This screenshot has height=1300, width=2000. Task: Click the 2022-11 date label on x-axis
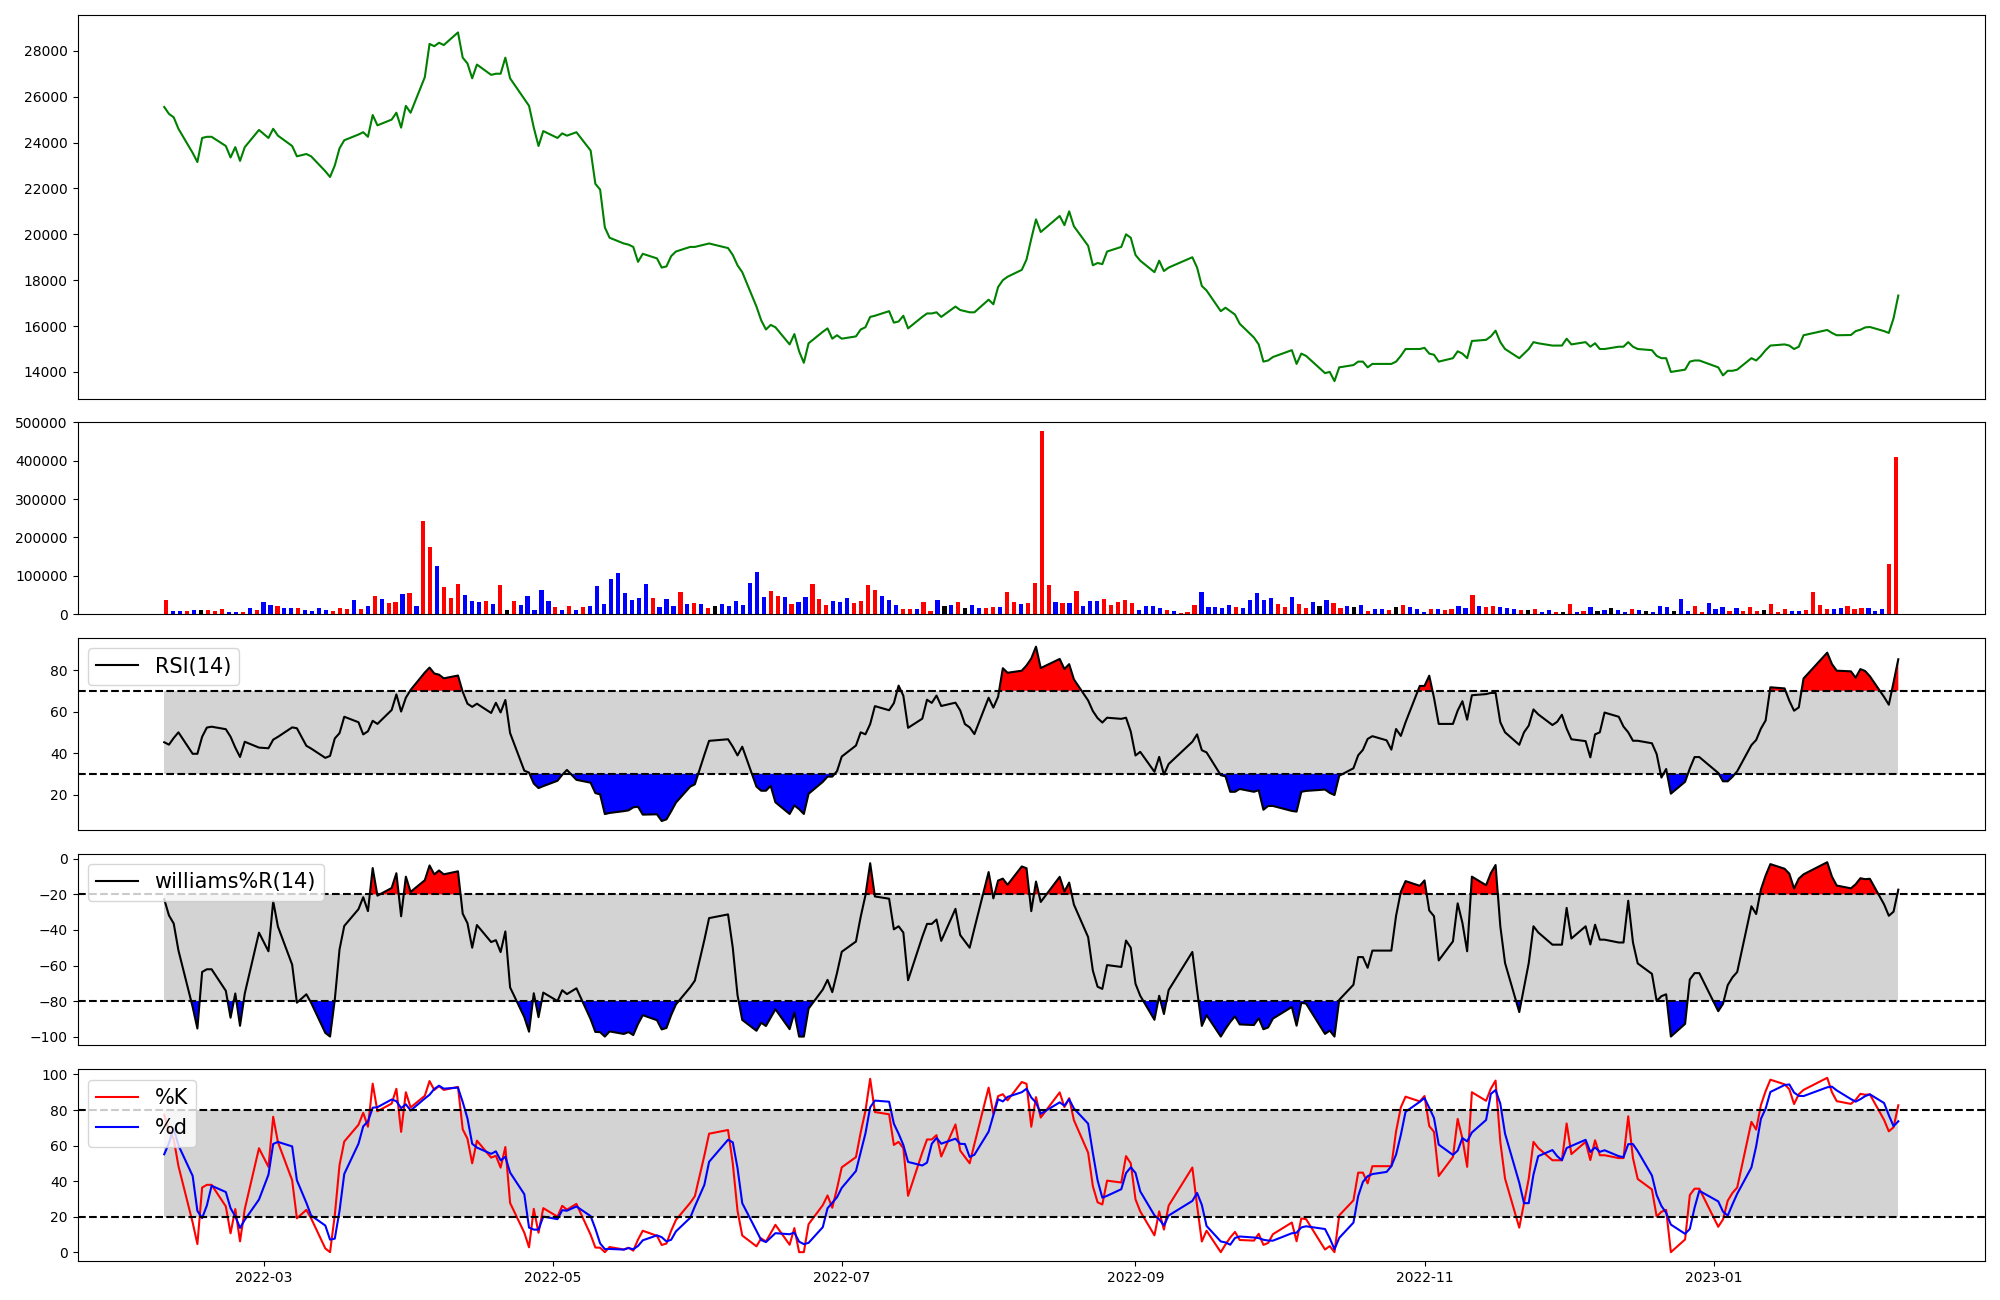point(1424,1277)
